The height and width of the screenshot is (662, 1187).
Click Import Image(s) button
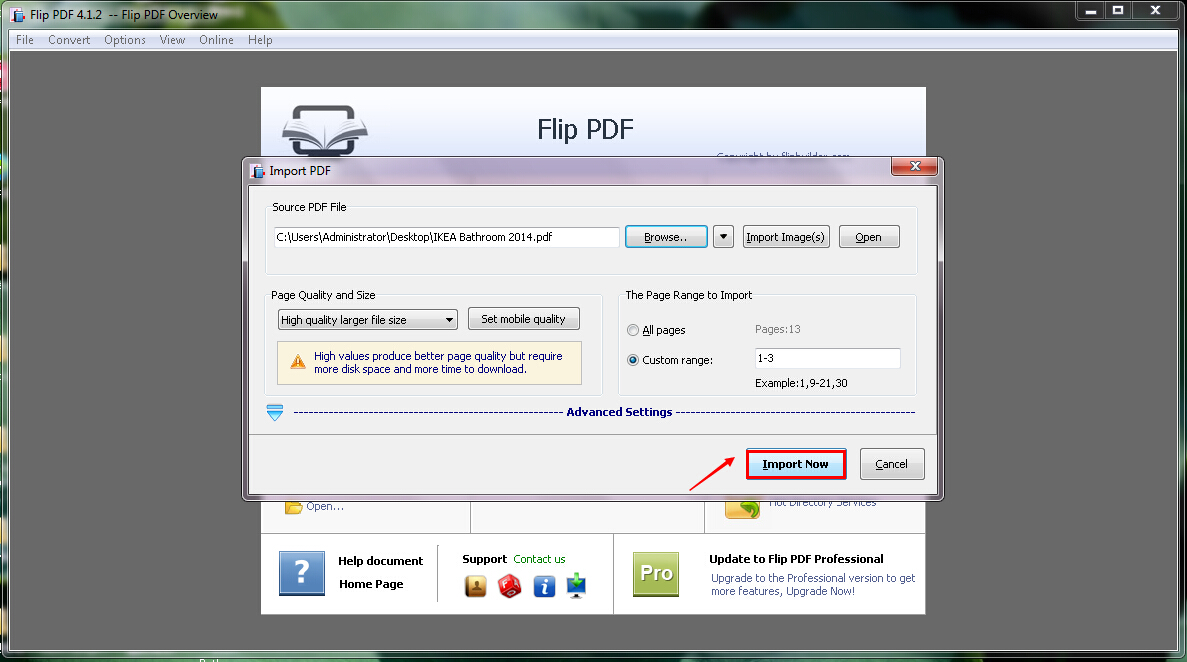click(786, 237)
